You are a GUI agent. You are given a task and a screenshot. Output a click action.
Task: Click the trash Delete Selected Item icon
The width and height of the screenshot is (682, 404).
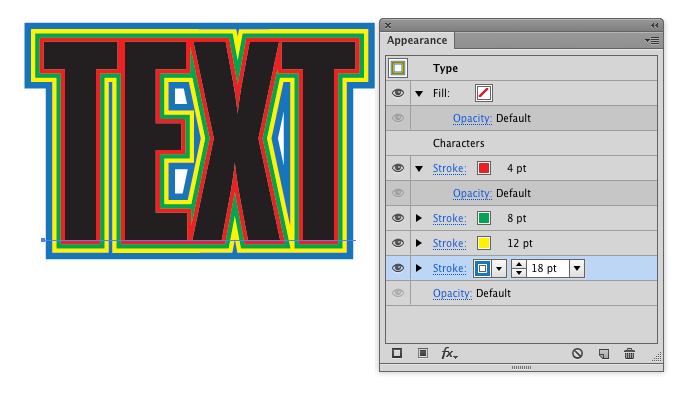629,354
